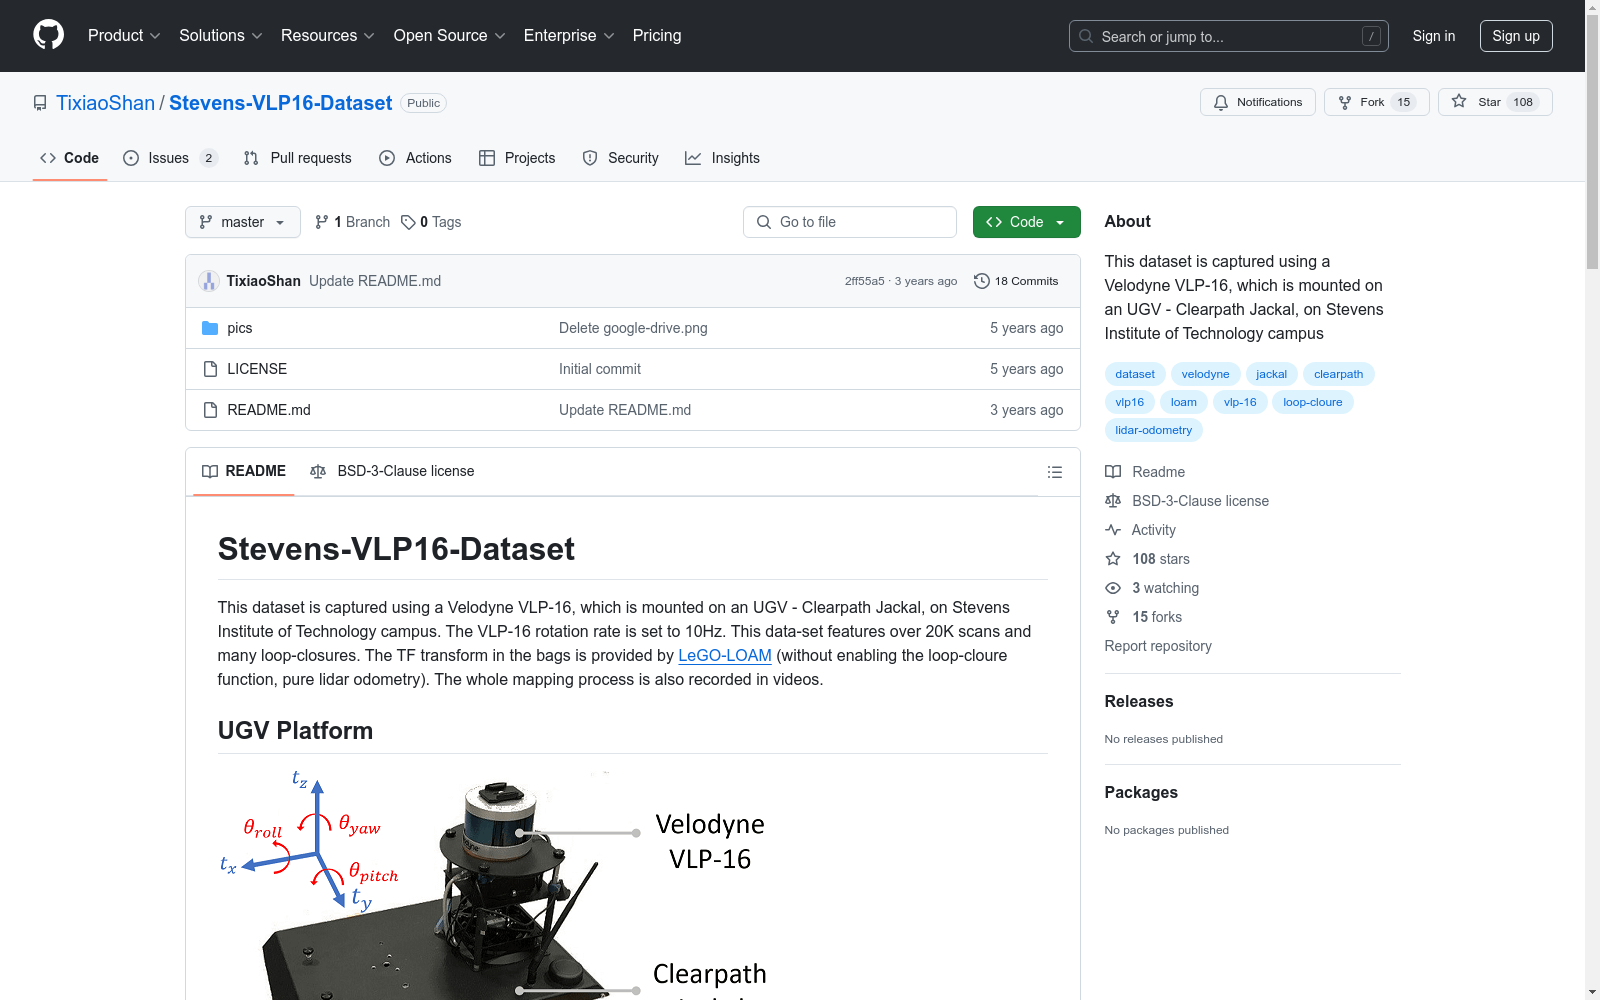This screenshot has width=1600, height=1000.
Task: Open the Projects tab
Action: click(x=517, y=158)
